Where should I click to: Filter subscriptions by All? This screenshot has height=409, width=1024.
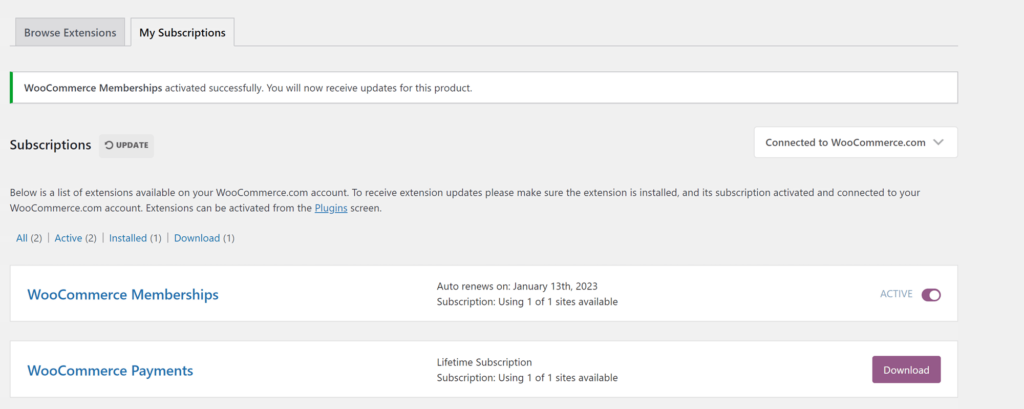22,238
